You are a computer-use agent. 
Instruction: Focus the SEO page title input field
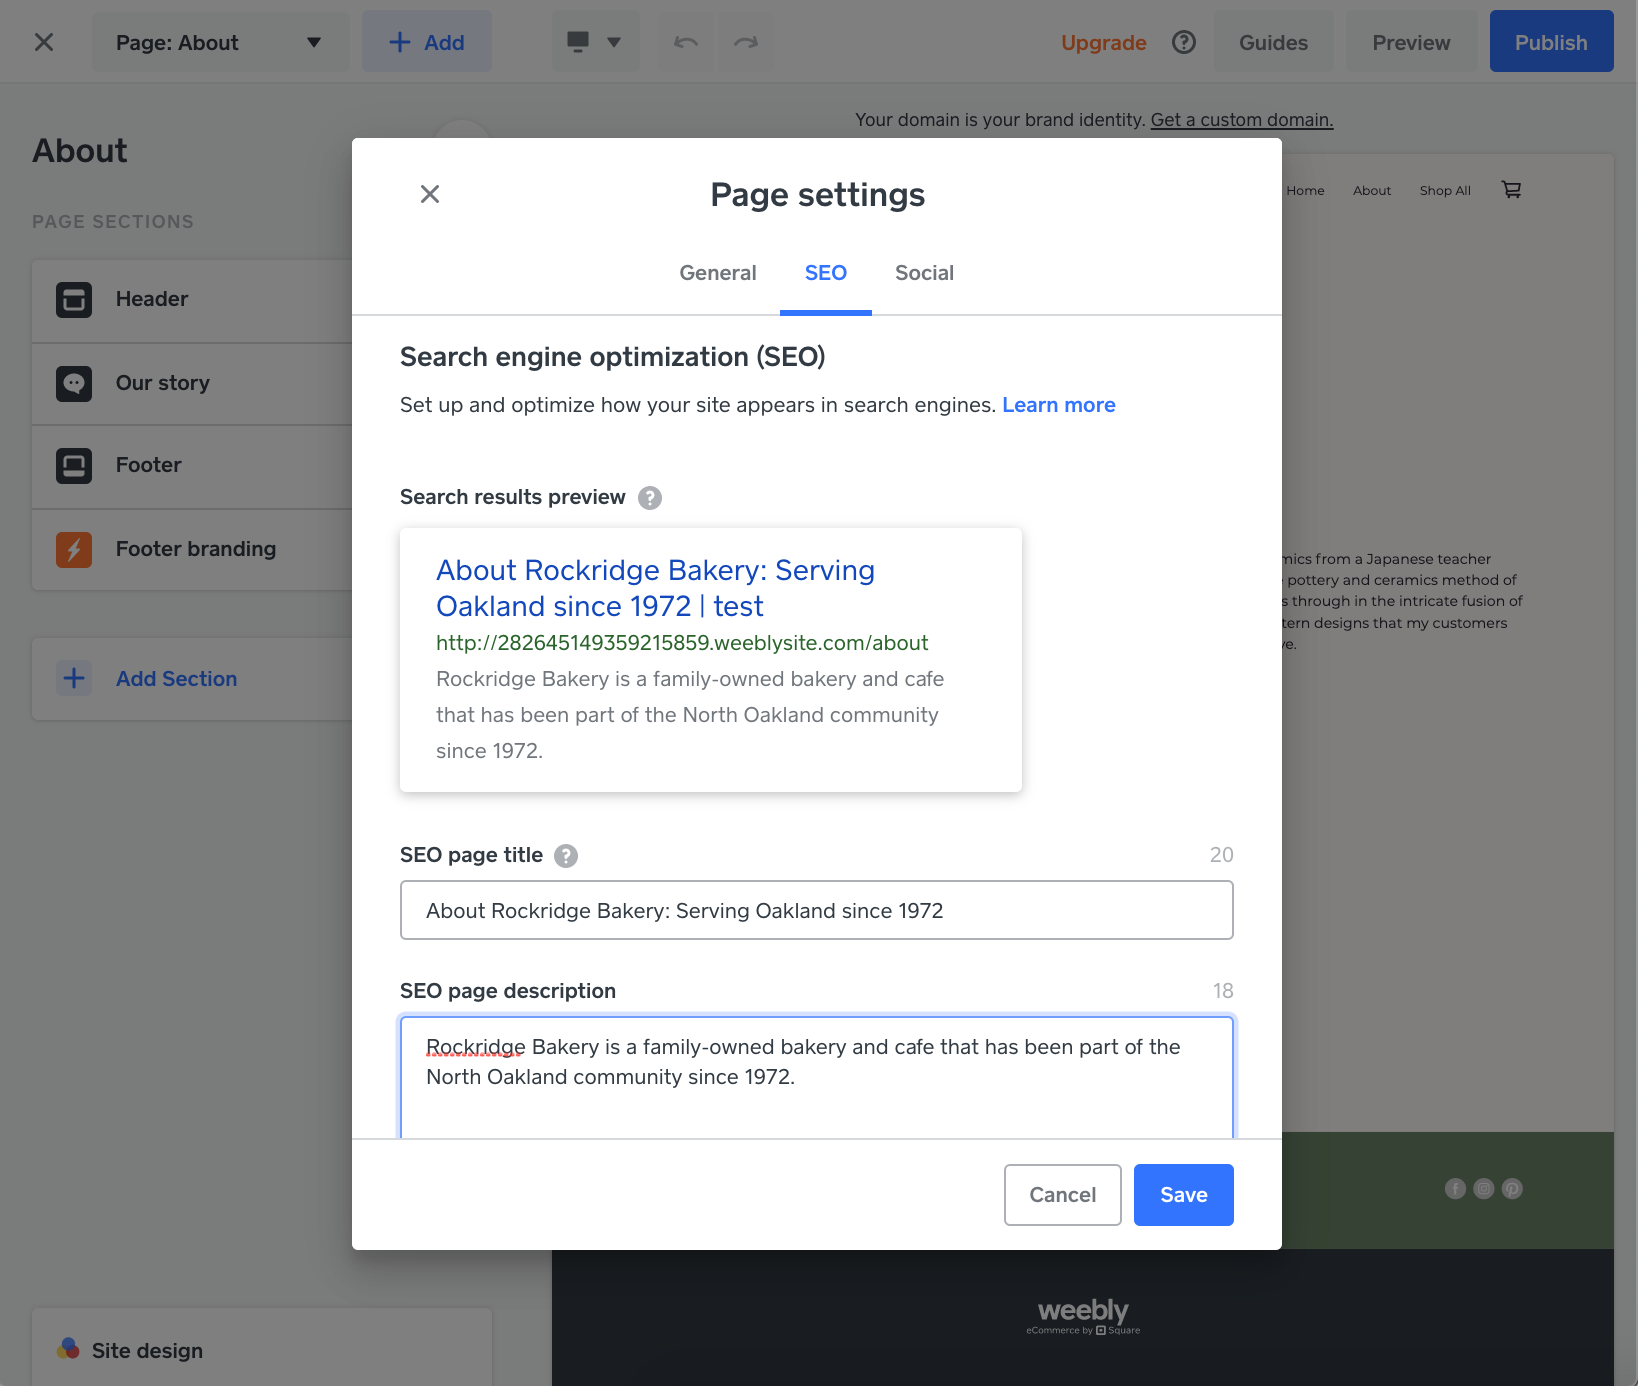(x=817, y=910)
